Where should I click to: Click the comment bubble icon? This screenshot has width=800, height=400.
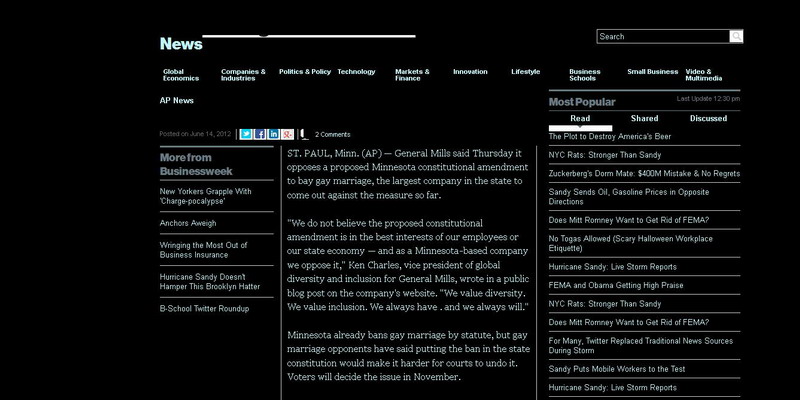[x=304, y=134]
